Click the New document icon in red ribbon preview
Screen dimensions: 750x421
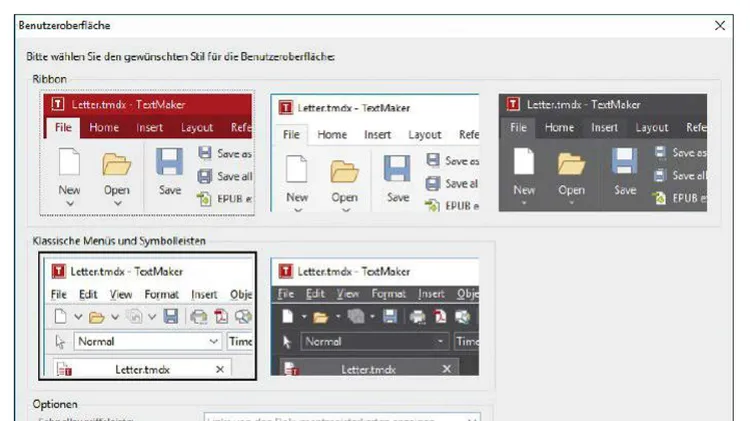[x=69, y=162]
